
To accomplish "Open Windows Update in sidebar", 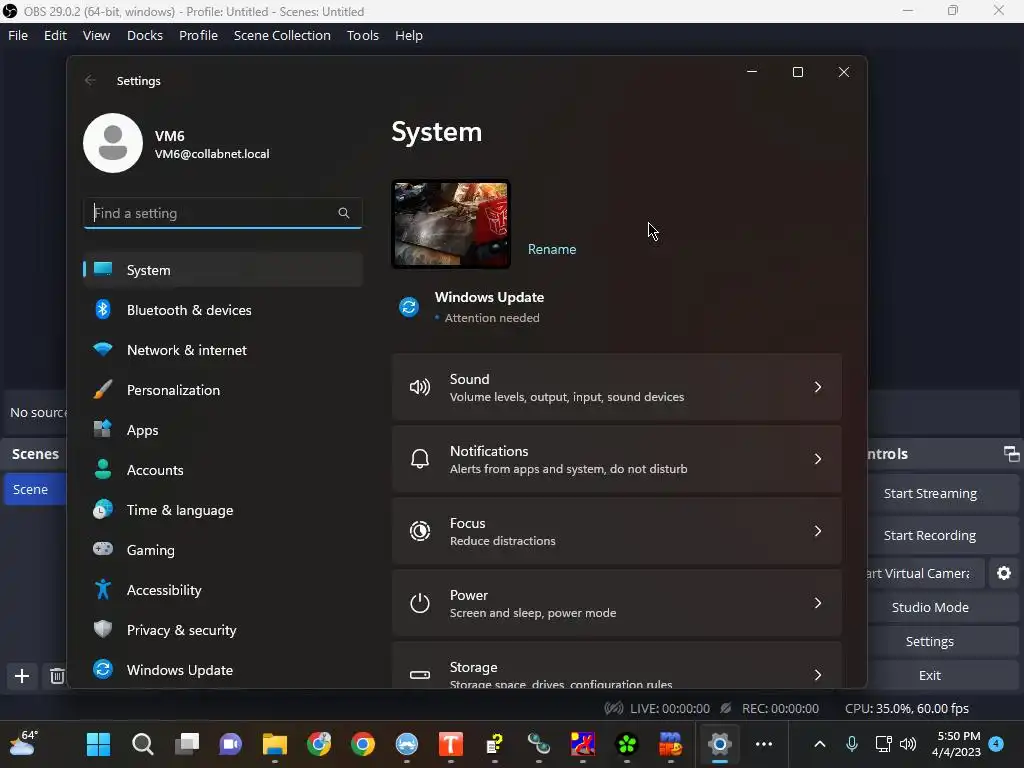I will coord(223,669).
